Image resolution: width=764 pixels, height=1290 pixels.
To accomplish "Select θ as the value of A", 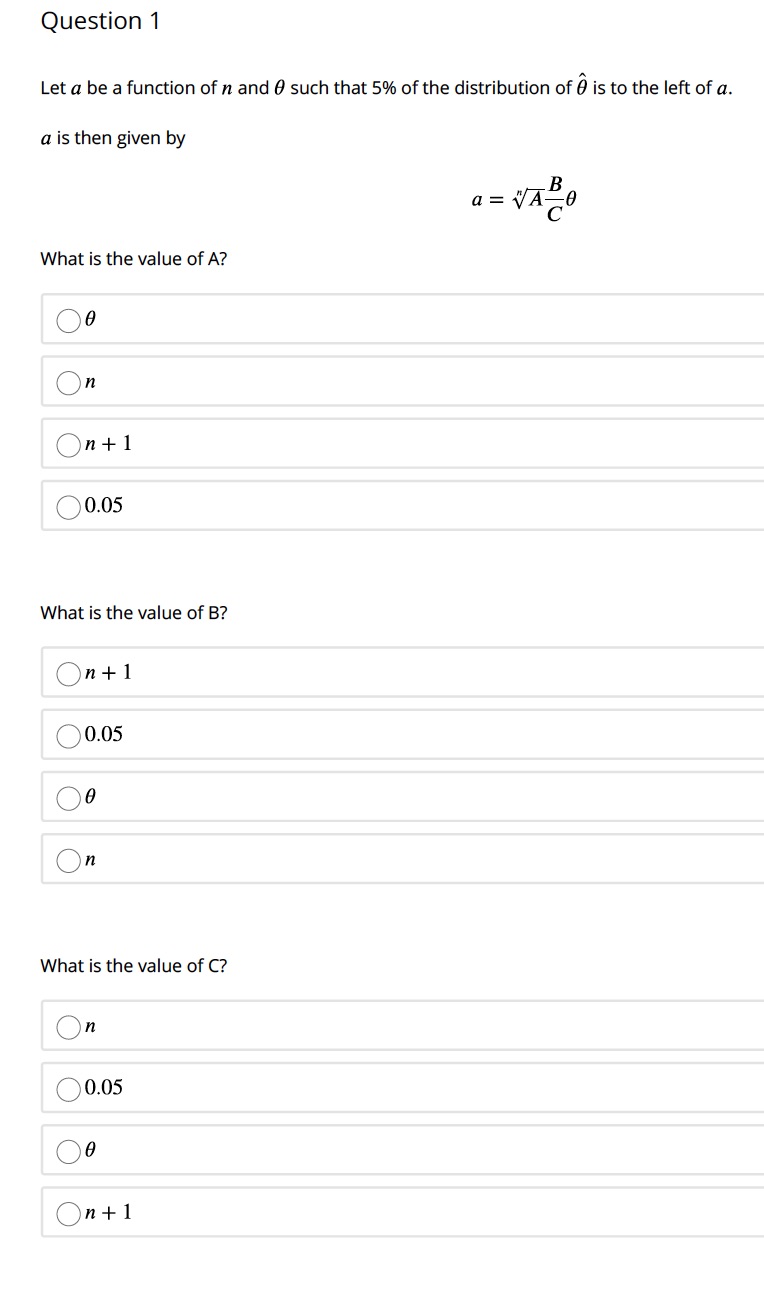I will click(68, 320).
